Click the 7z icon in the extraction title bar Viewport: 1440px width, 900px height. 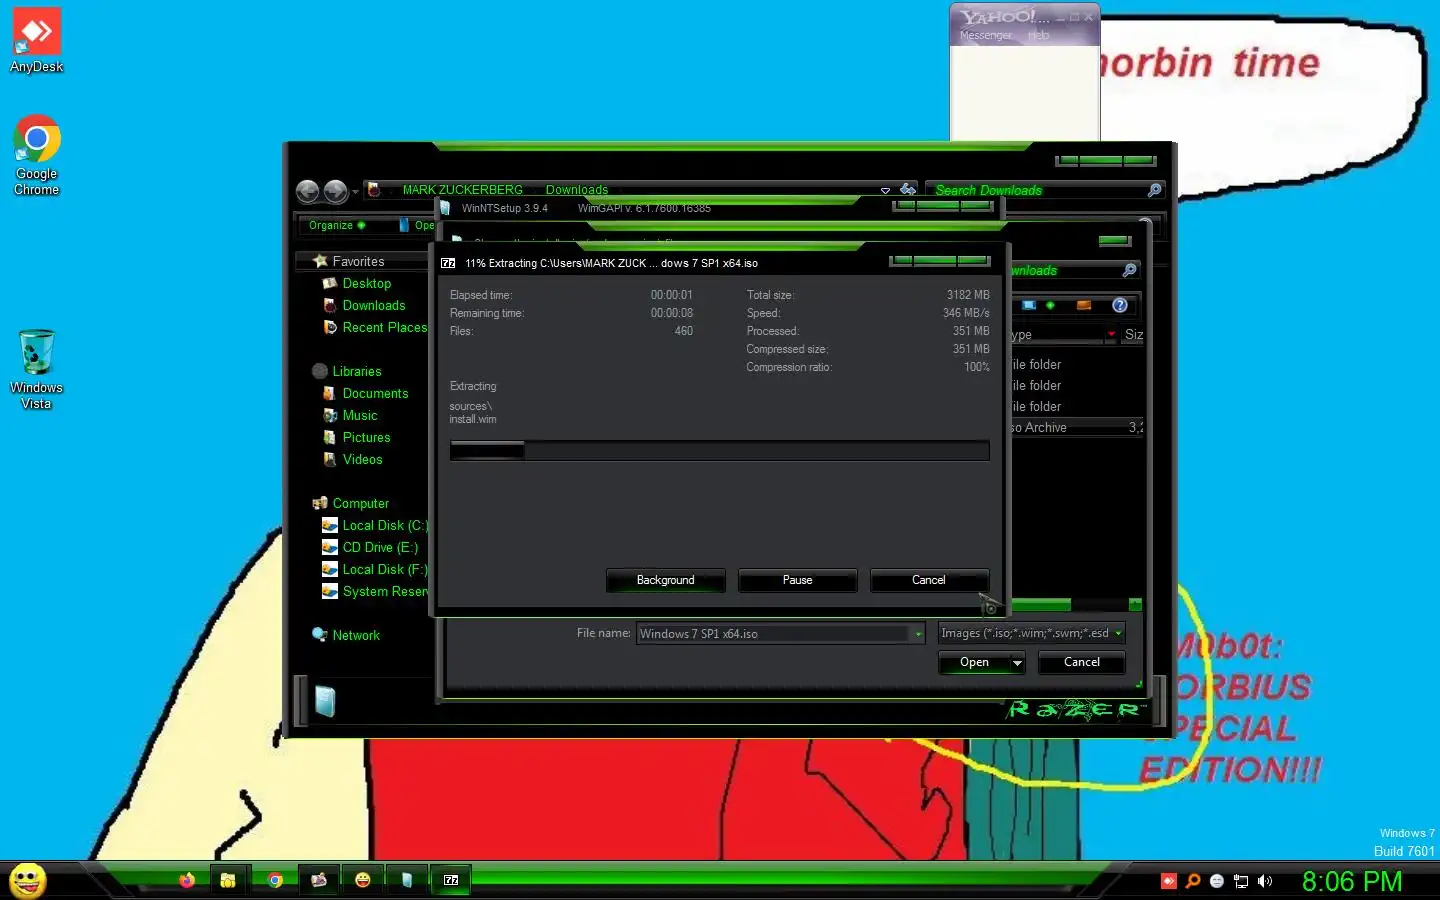[448, 263]
